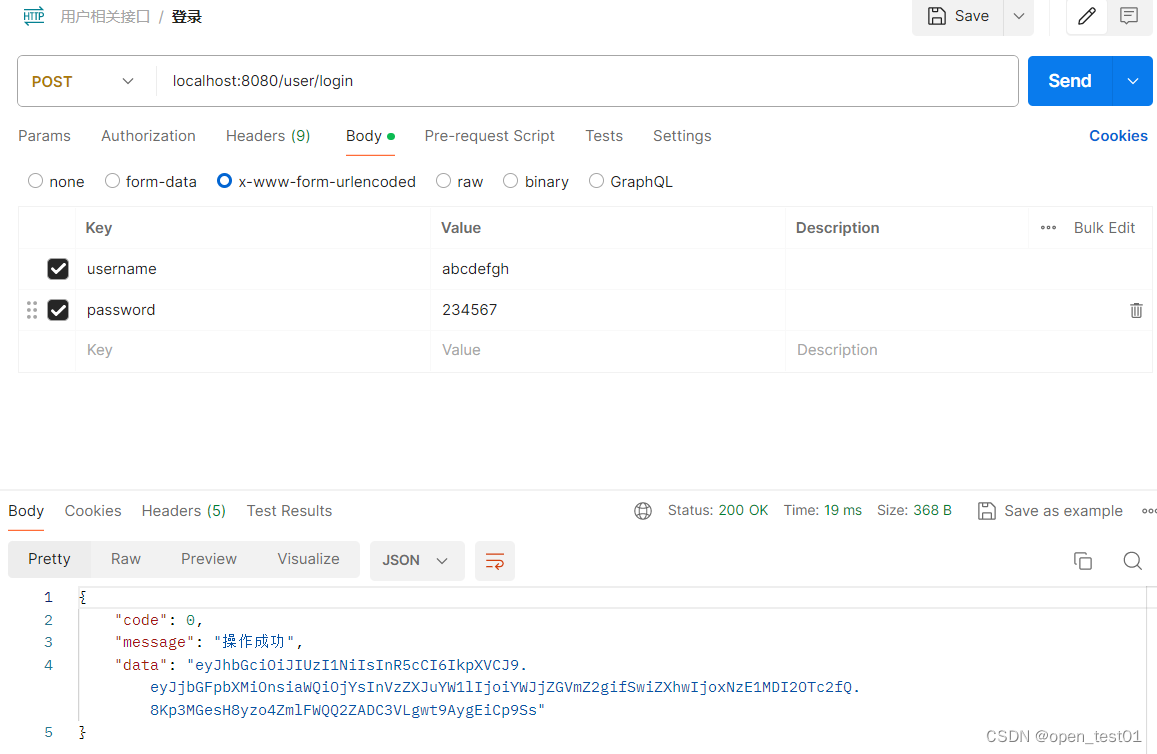Click the Status 200 OK text
Viewport: 1157px width, 754px height.
coord(718,511)
